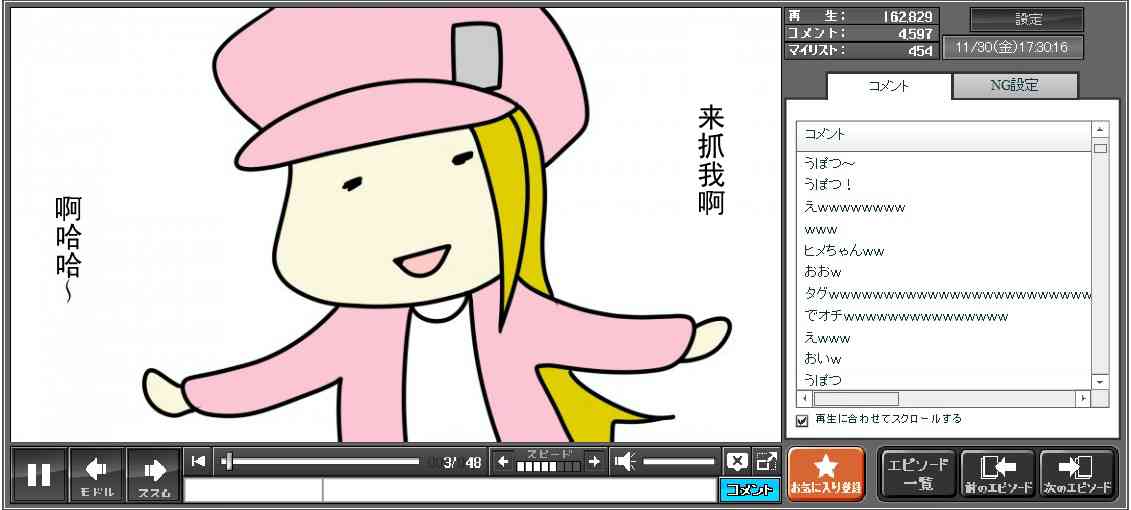Submit comment with the blue コメント button
The width and height of the screenshot is (1131, 510).
749,490
